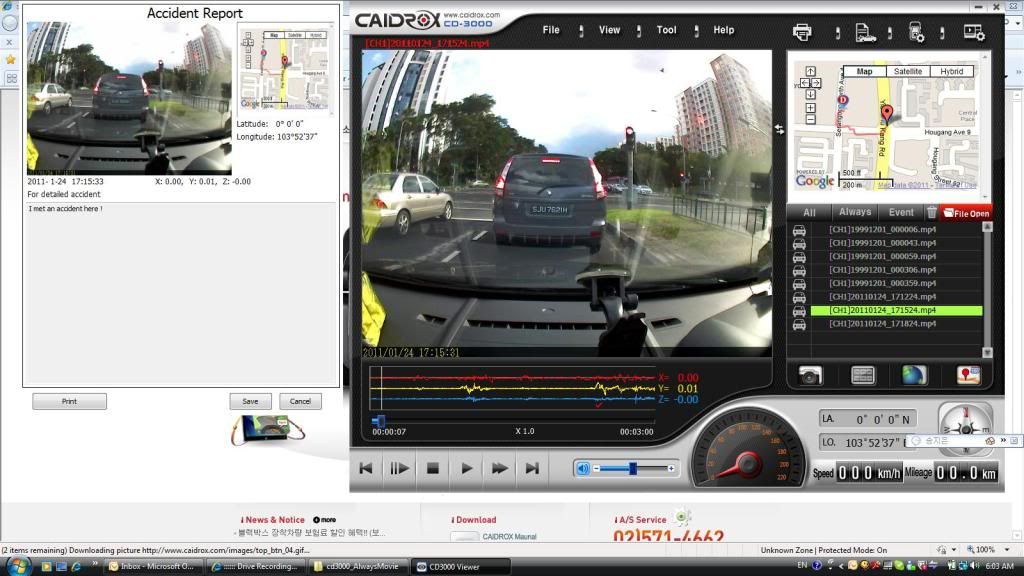Viewport: 1024px width, 576px height.
Task: Show Event recordings tab
Action: 901,212
